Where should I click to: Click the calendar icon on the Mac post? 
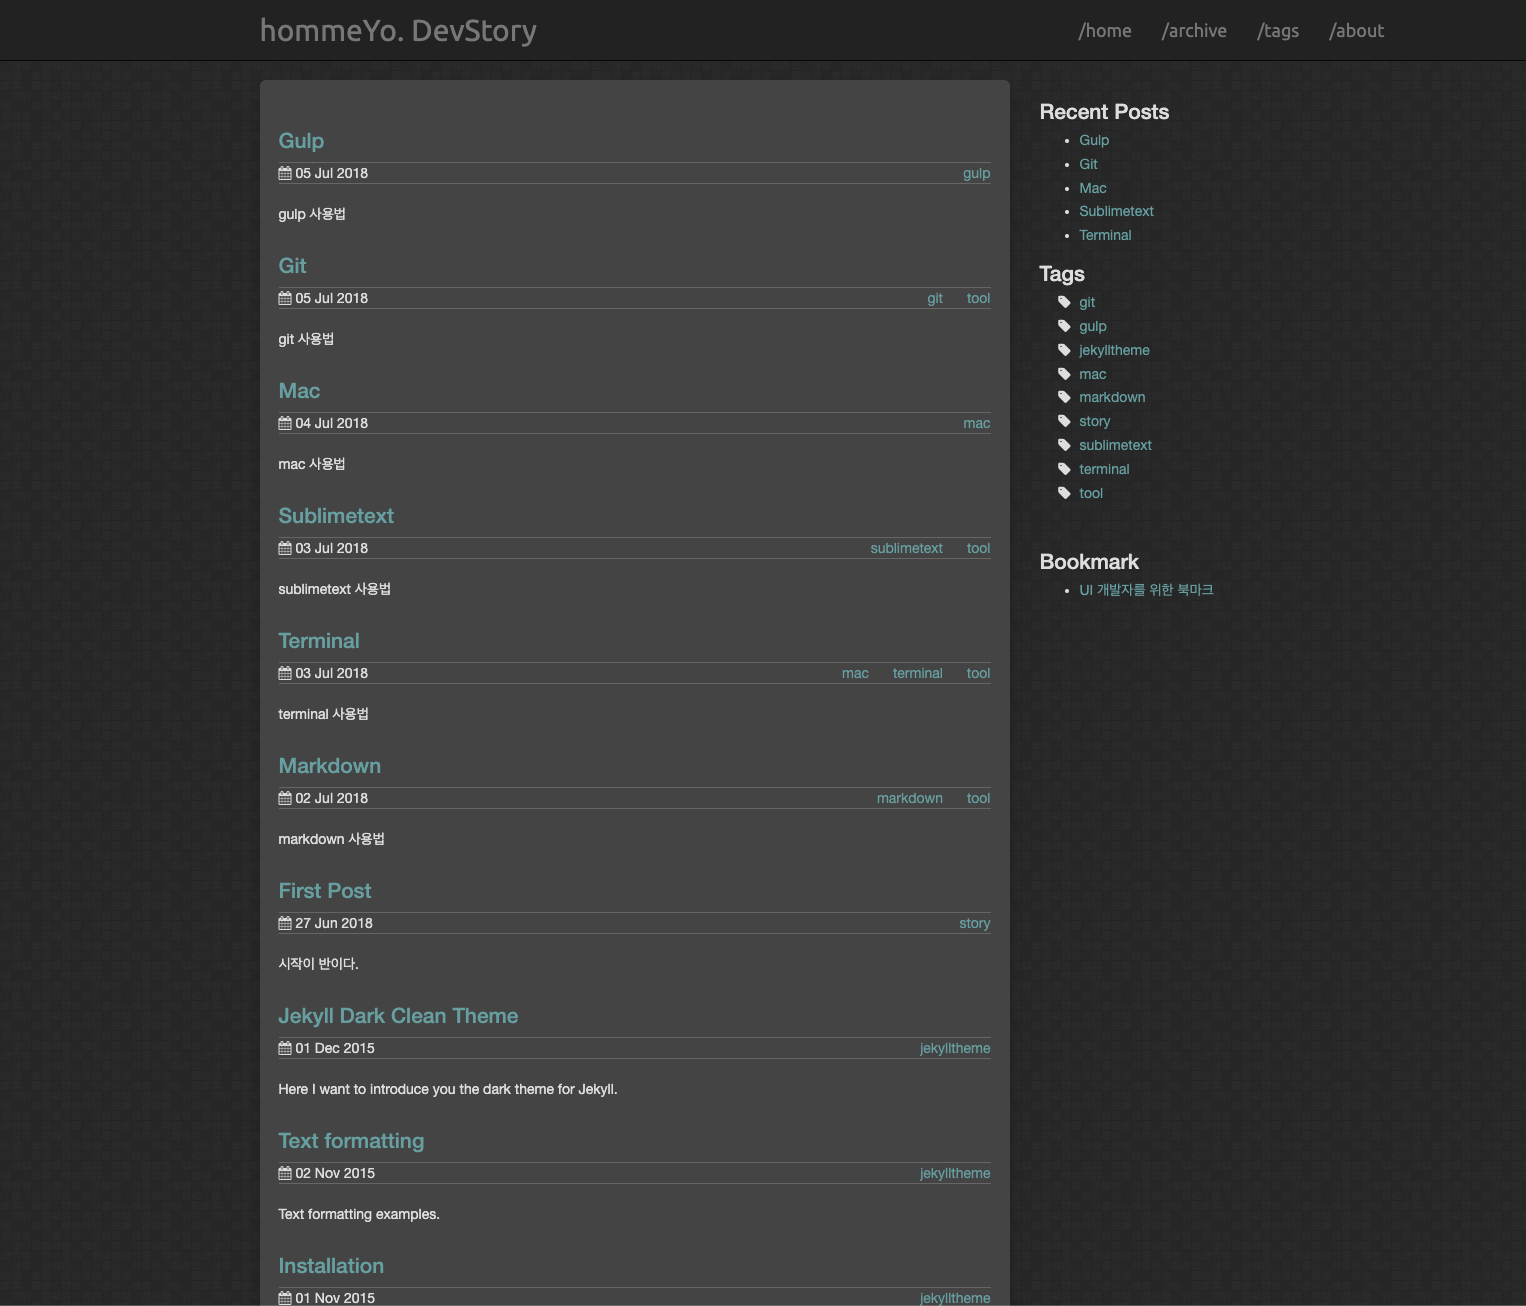point(284,422)
